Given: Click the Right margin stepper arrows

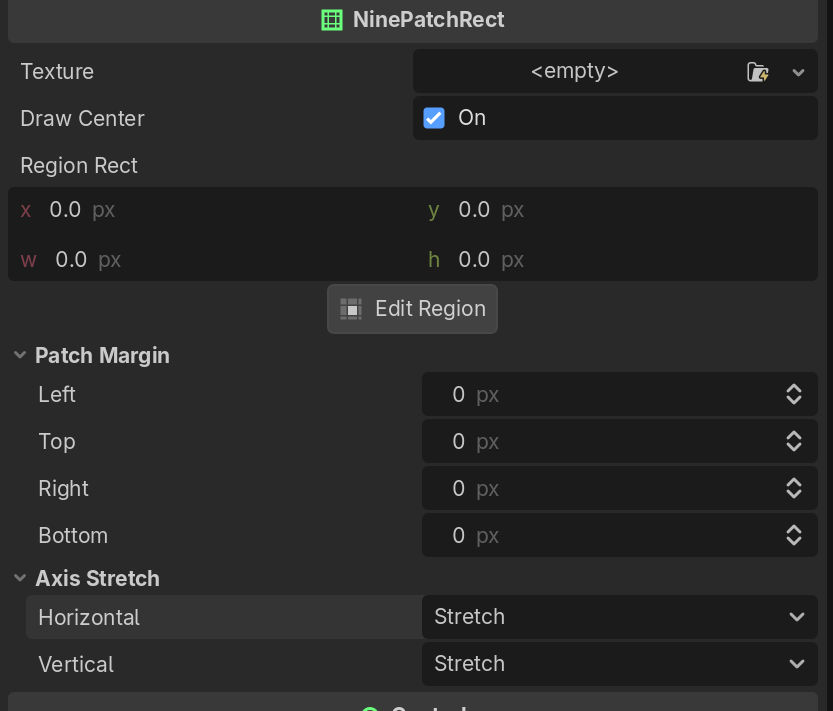Looking at the screenshot, I should [794, 489].
